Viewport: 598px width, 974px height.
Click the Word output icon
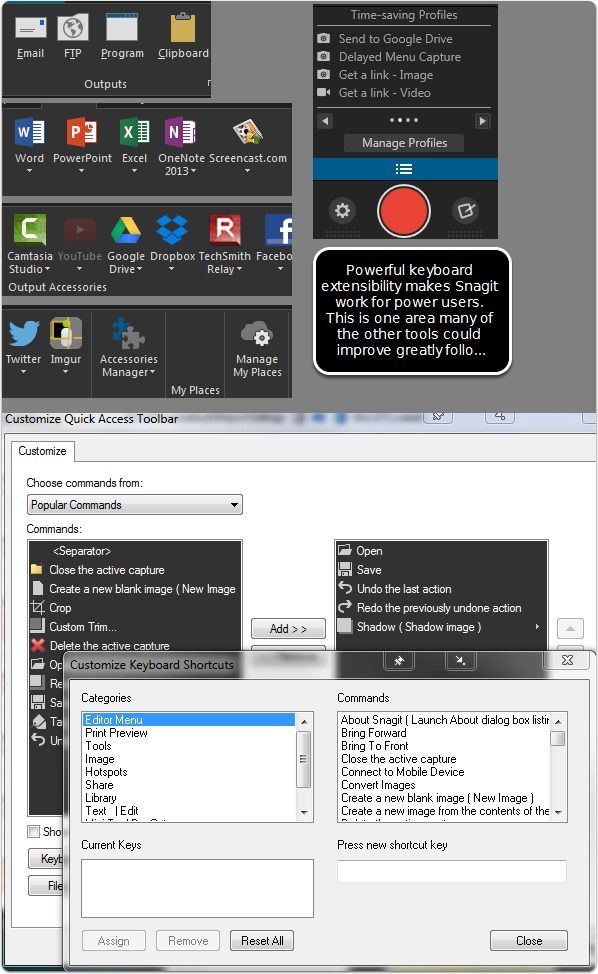pos(30,133)
